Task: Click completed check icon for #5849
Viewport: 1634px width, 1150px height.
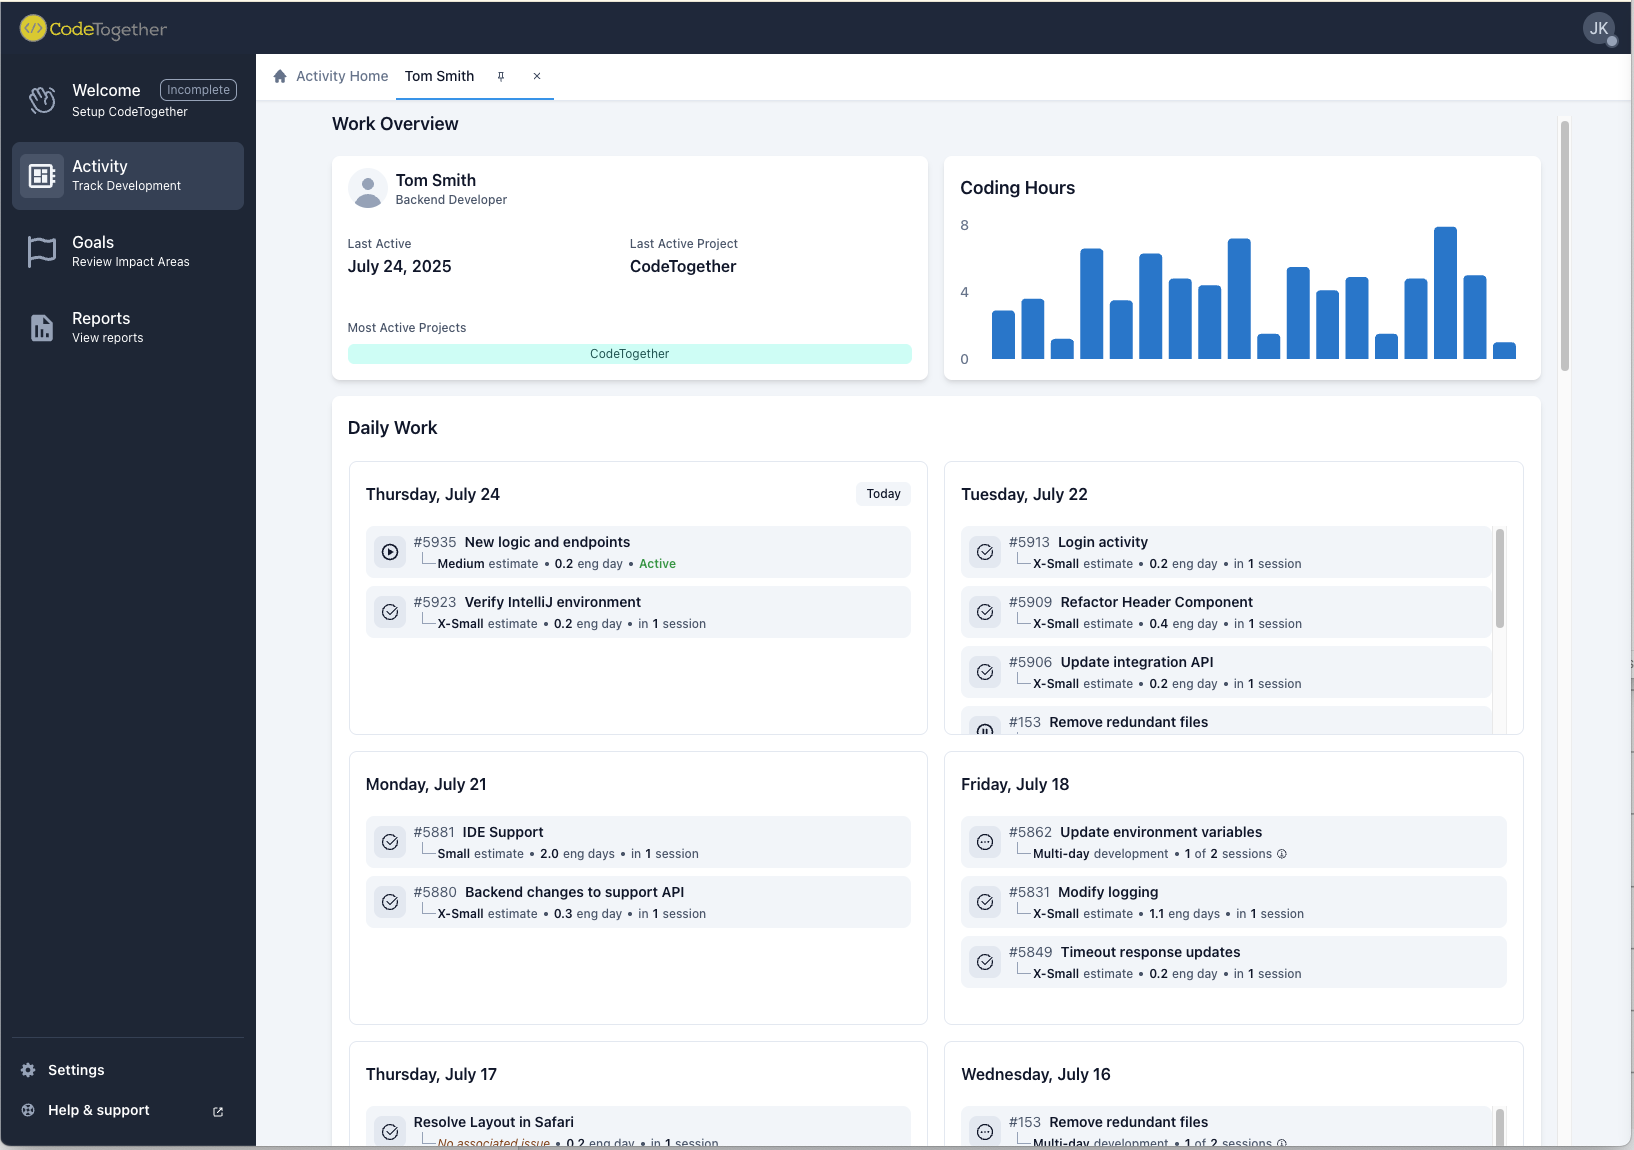Action: point(985,962)
